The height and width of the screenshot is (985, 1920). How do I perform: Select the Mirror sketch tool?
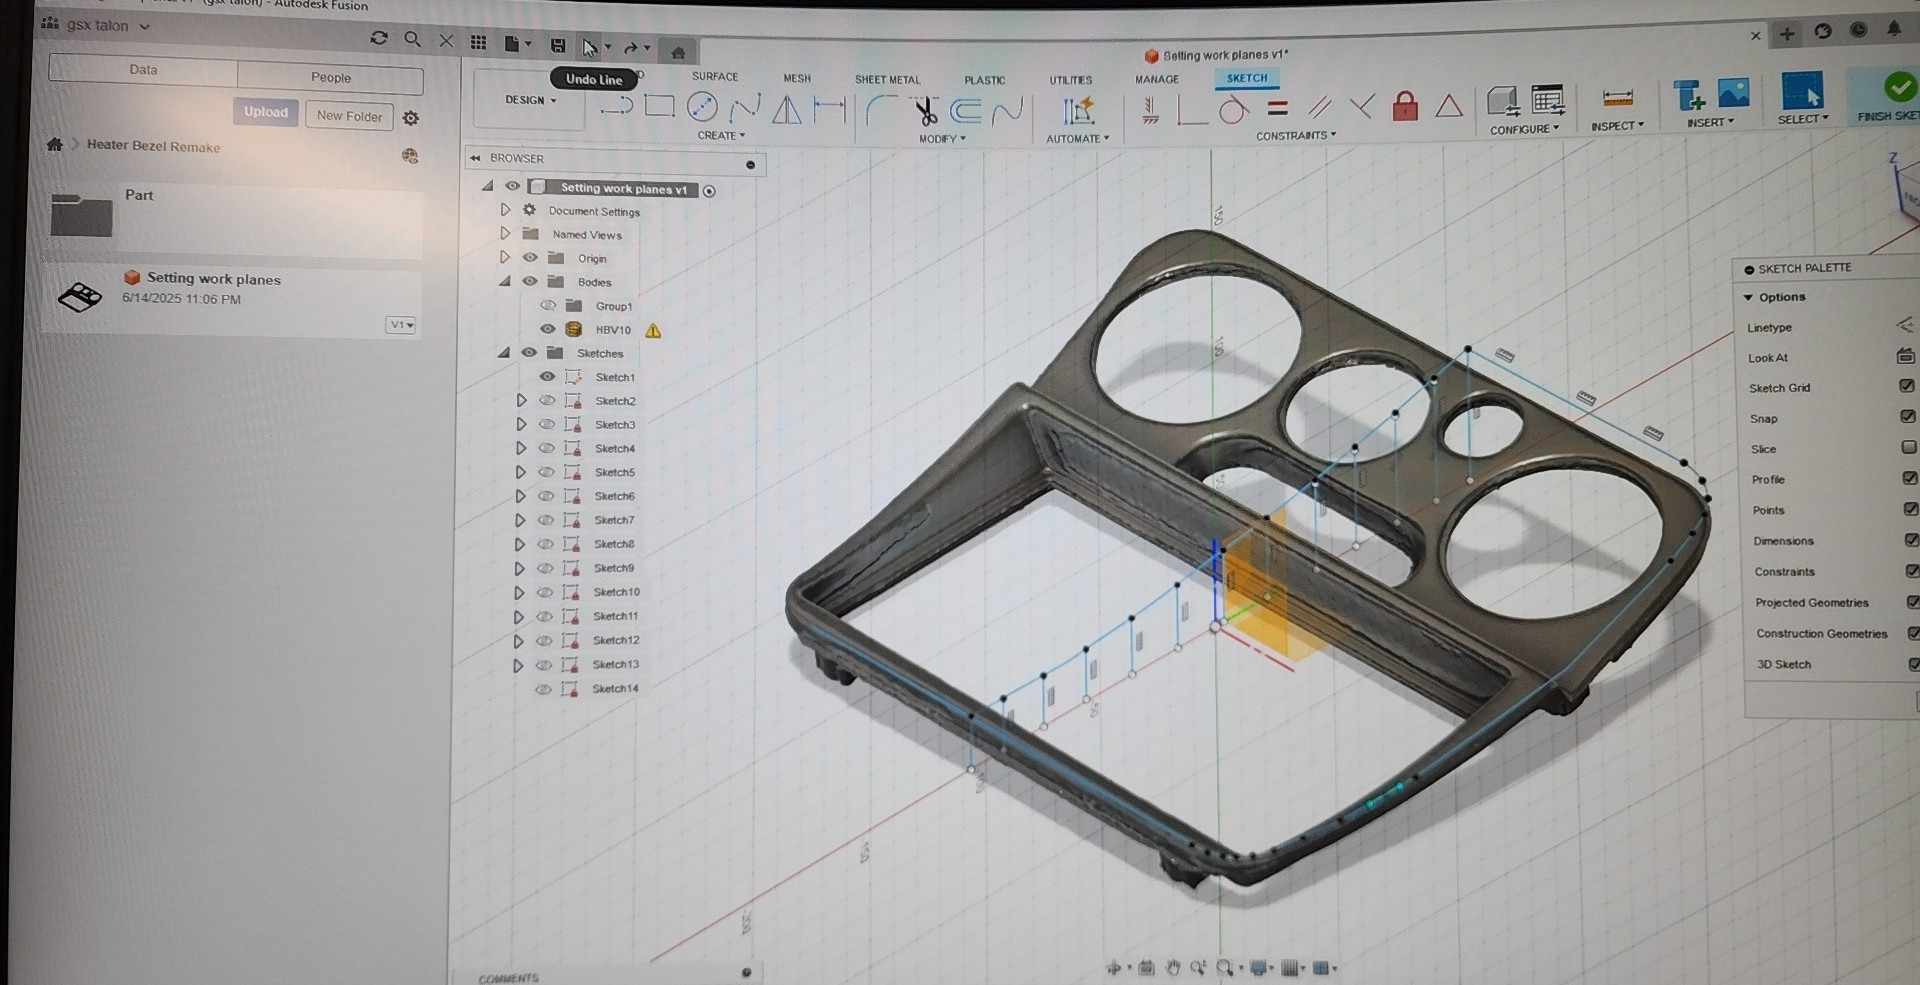pyautogui.click(x=787, y=108)
